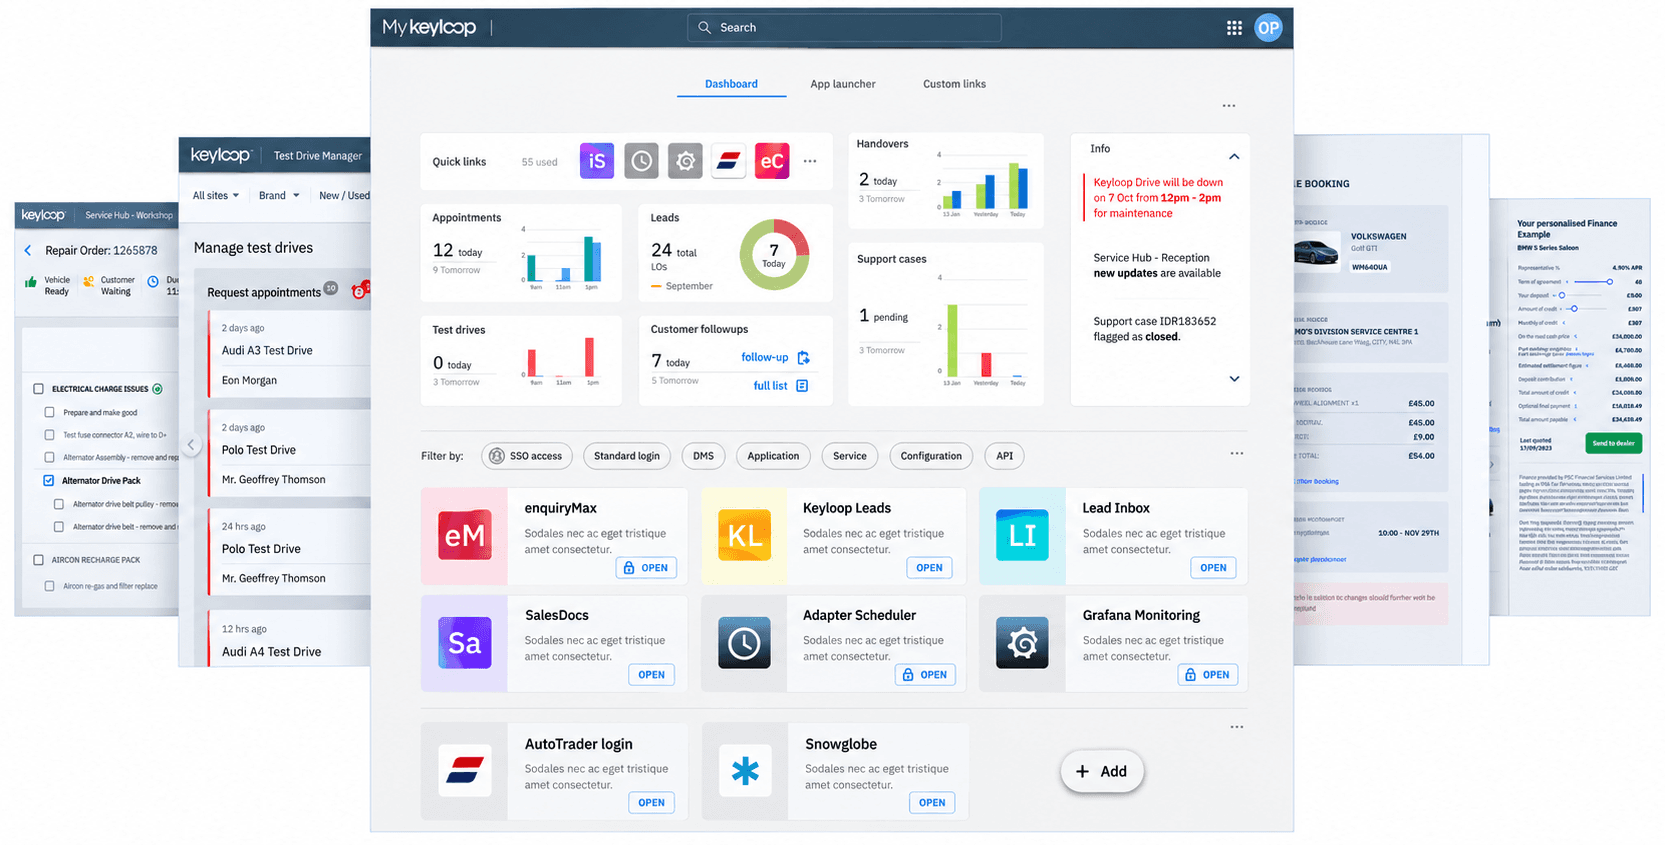The width and height of the screenshot is (1665, 845).
Task: Click OPEN on Snowglobe card
Action: [x=932, y=802]
